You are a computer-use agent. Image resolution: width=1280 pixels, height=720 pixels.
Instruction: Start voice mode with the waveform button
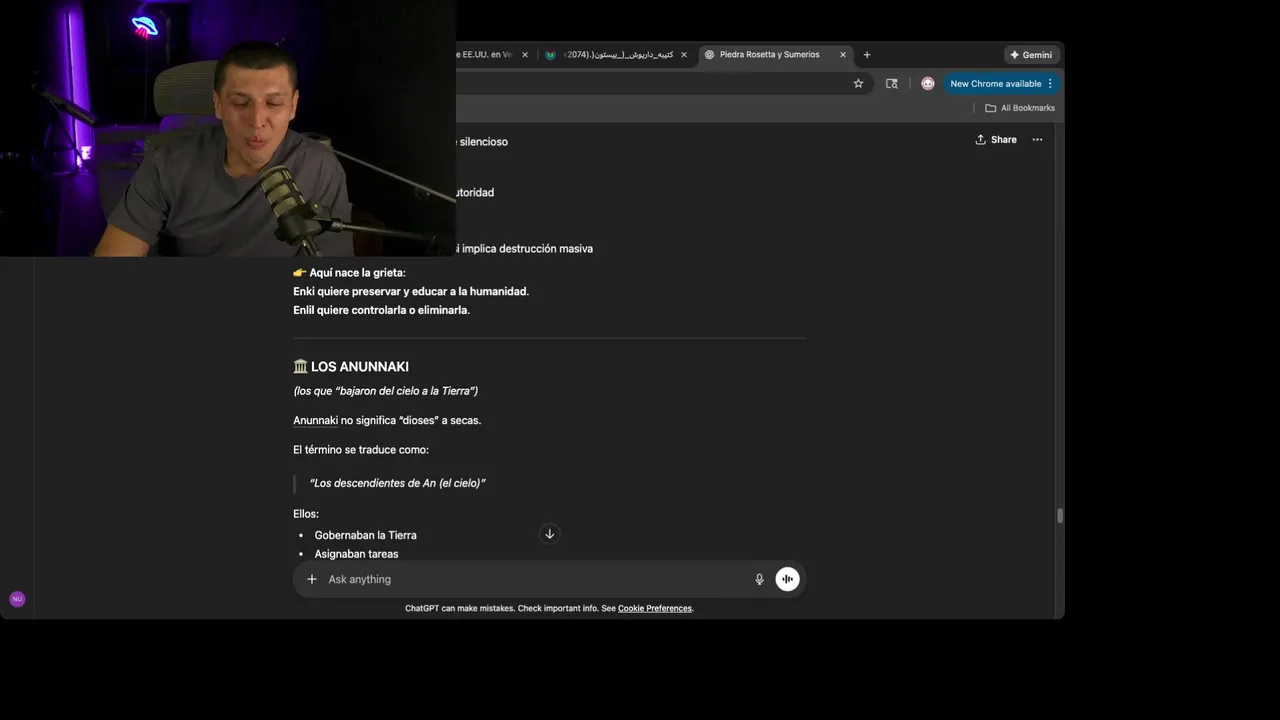tap(788, 579)
